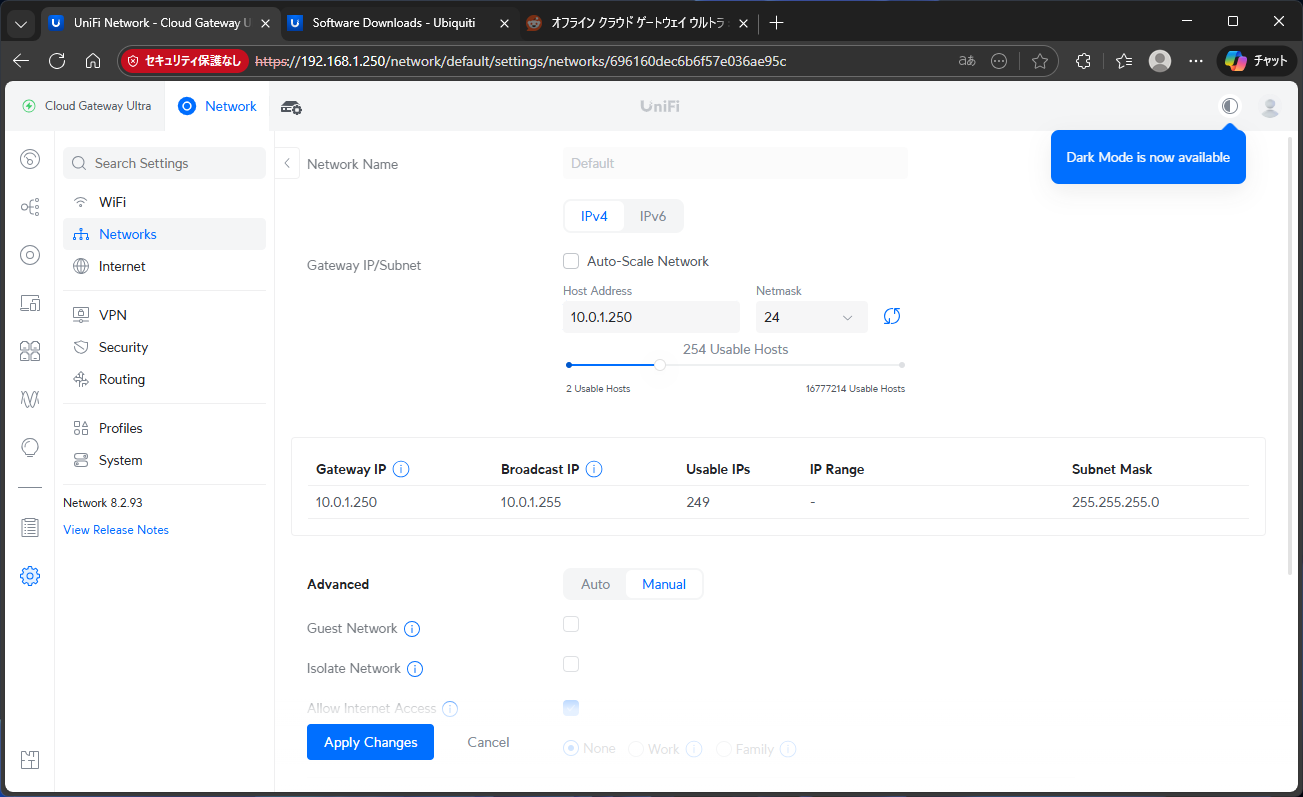Image resolution: width=1303 pixels, height=797 pixels.
Task: Tick the Isolate Network checkbox
Action: point(571,664)
